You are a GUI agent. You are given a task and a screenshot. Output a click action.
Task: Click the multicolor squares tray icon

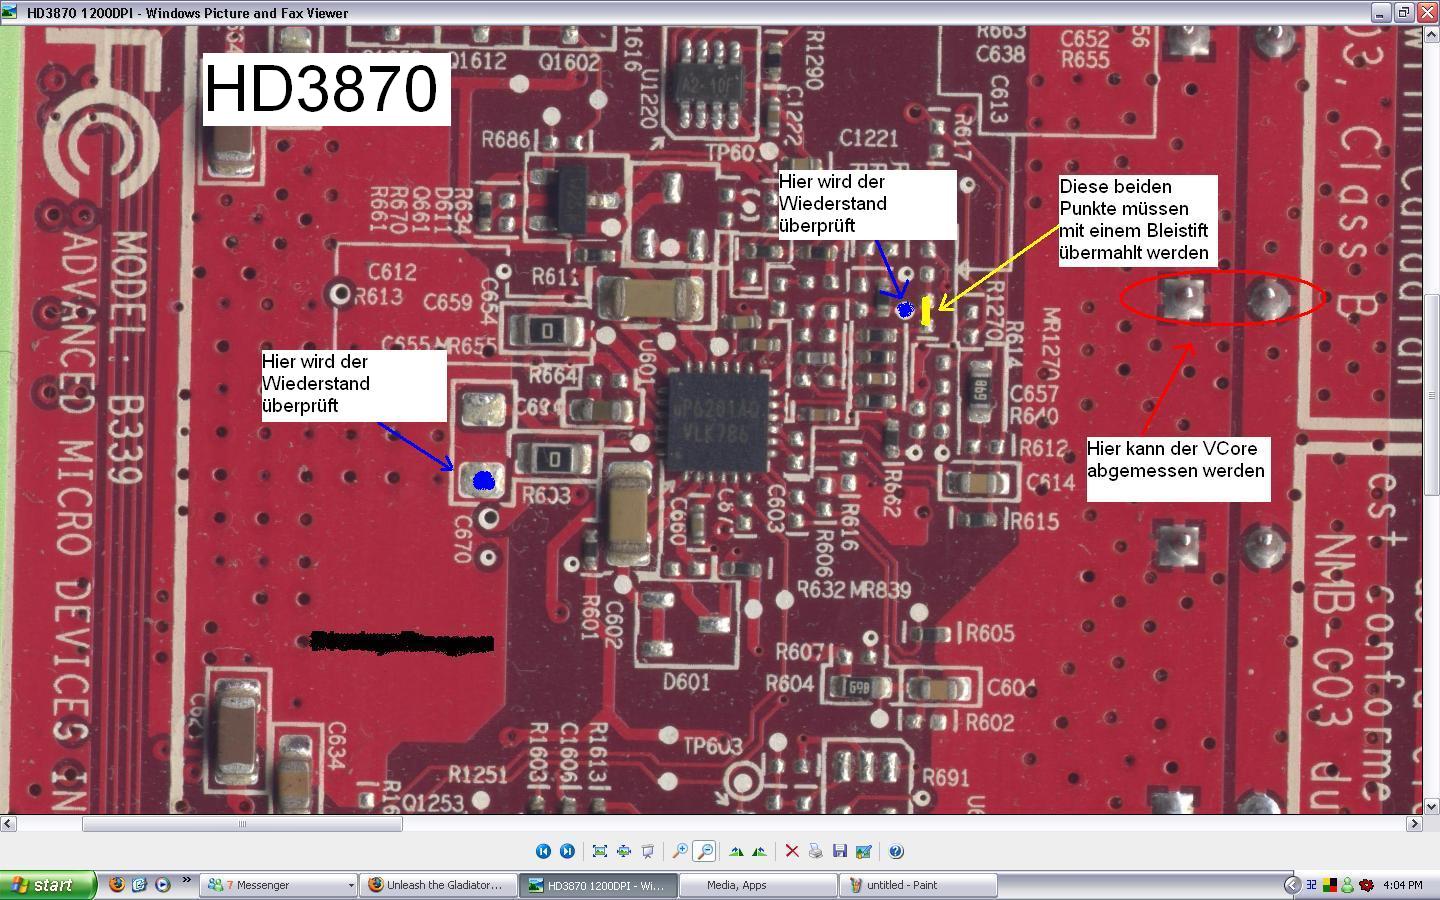1329,885
